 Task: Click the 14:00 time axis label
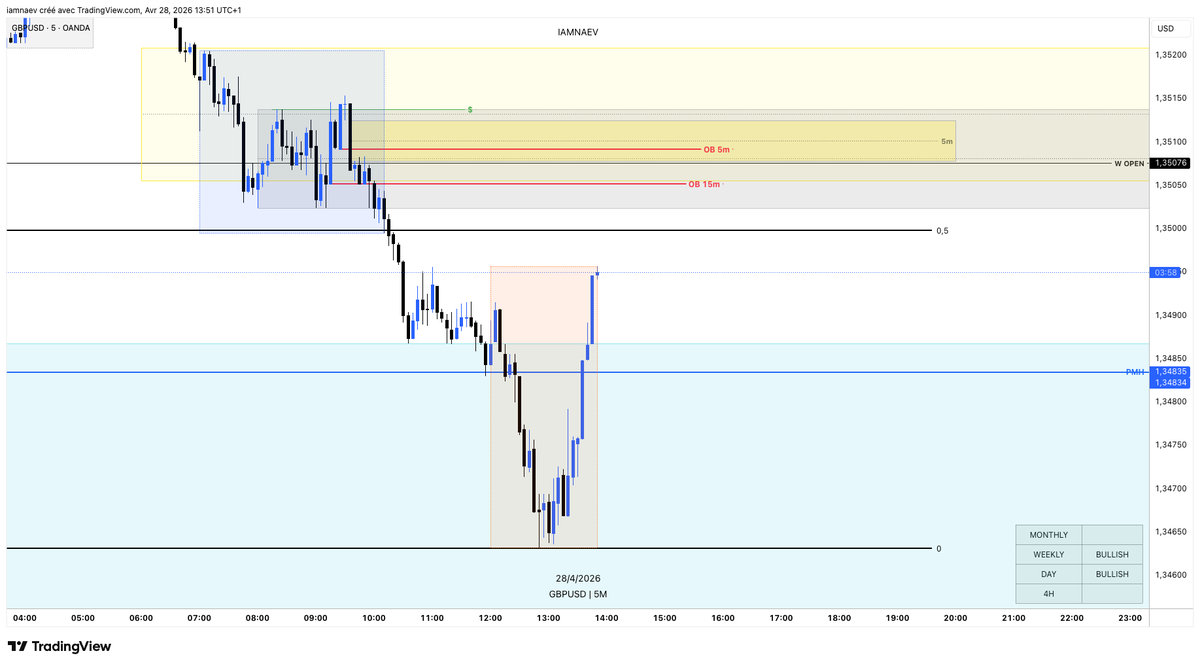click(606, 618)
